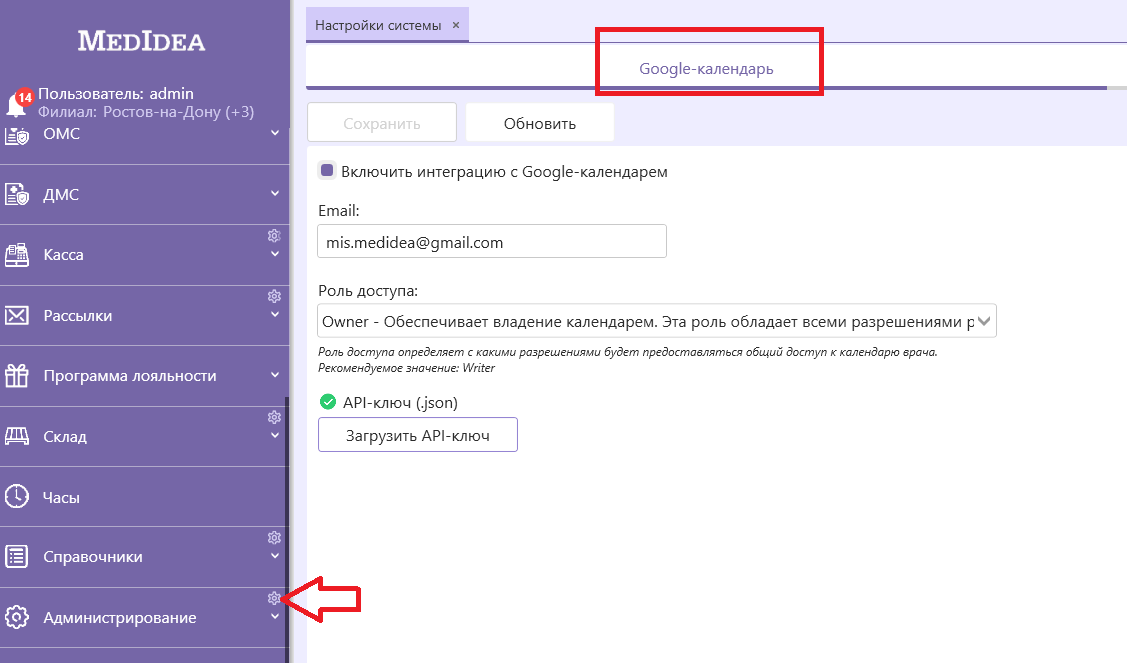Click the Склад warehouse icon
The image size is (1127, 663).
pos(17,436)
